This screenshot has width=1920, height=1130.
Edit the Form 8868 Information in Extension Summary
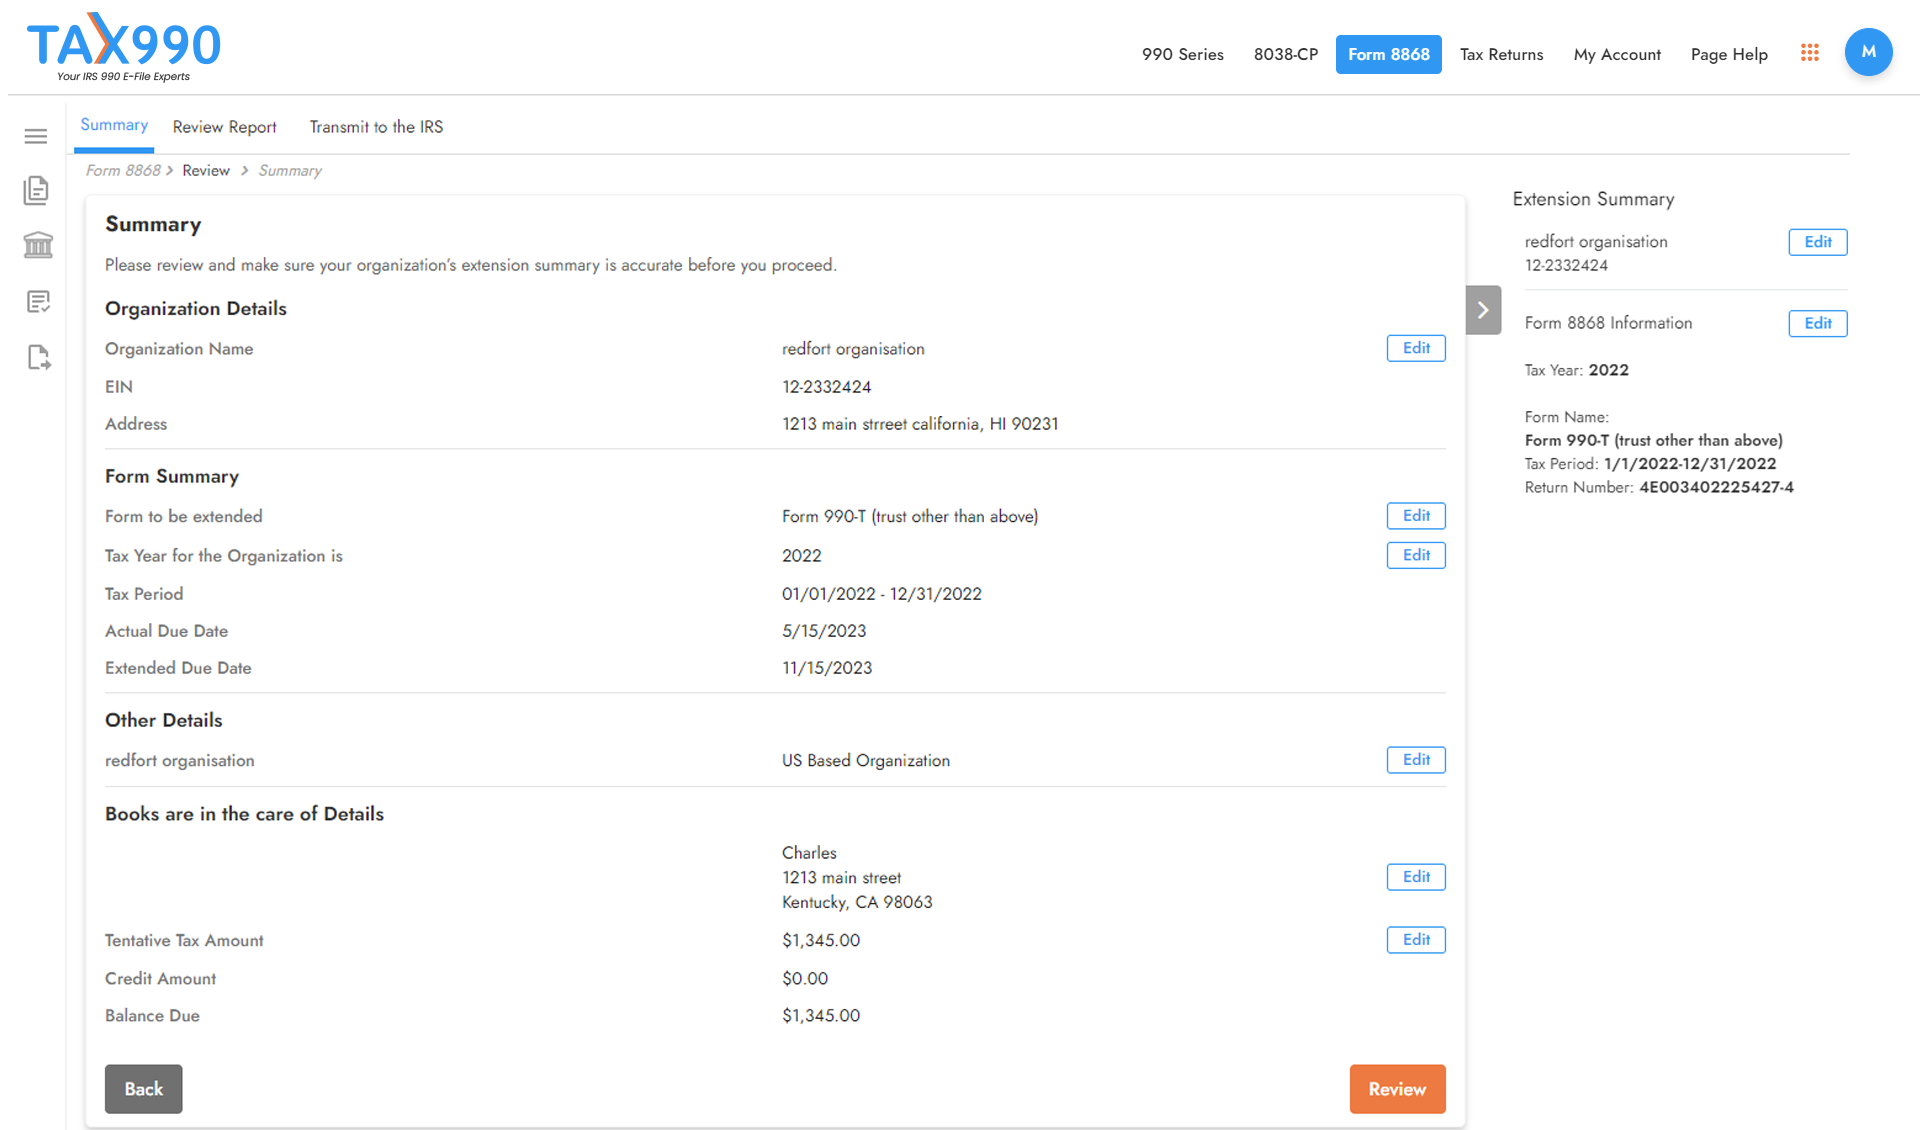coord(1817,323)
